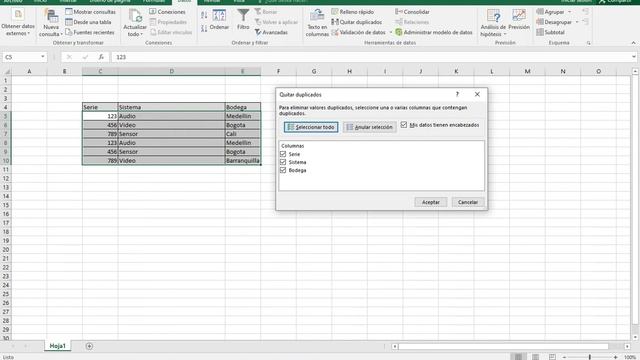Open Análisis de hipótesis menu
The image size is (640, 360).
(x=493, y=23)
